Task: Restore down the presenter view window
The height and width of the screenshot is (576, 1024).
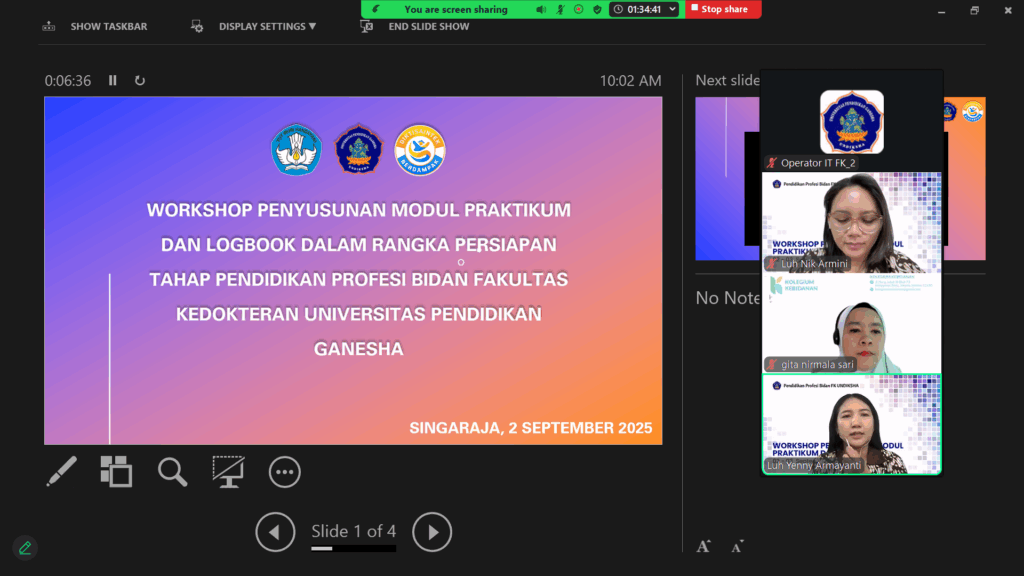Action: point(974,10)
